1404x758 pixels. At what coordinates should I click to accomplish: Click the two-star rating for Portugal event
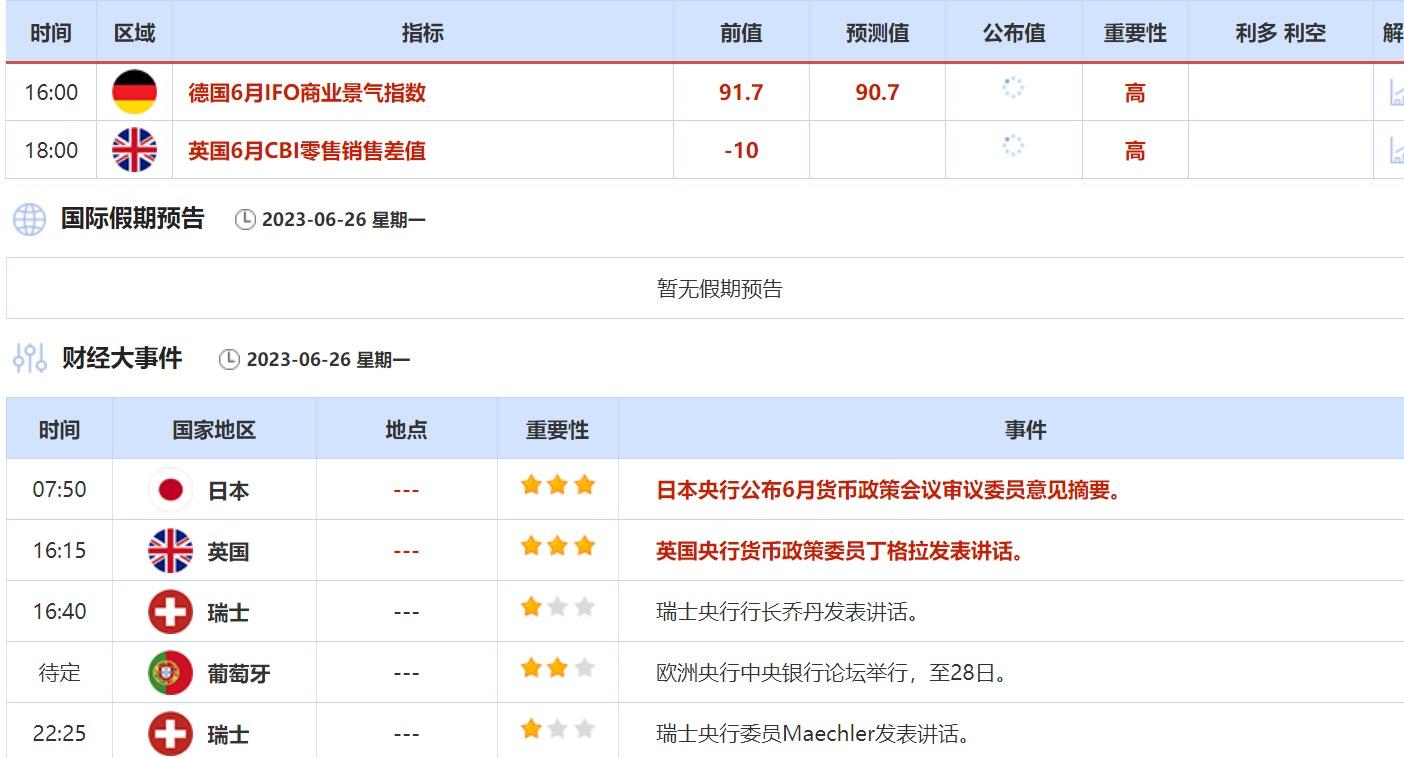pos(557,669)
